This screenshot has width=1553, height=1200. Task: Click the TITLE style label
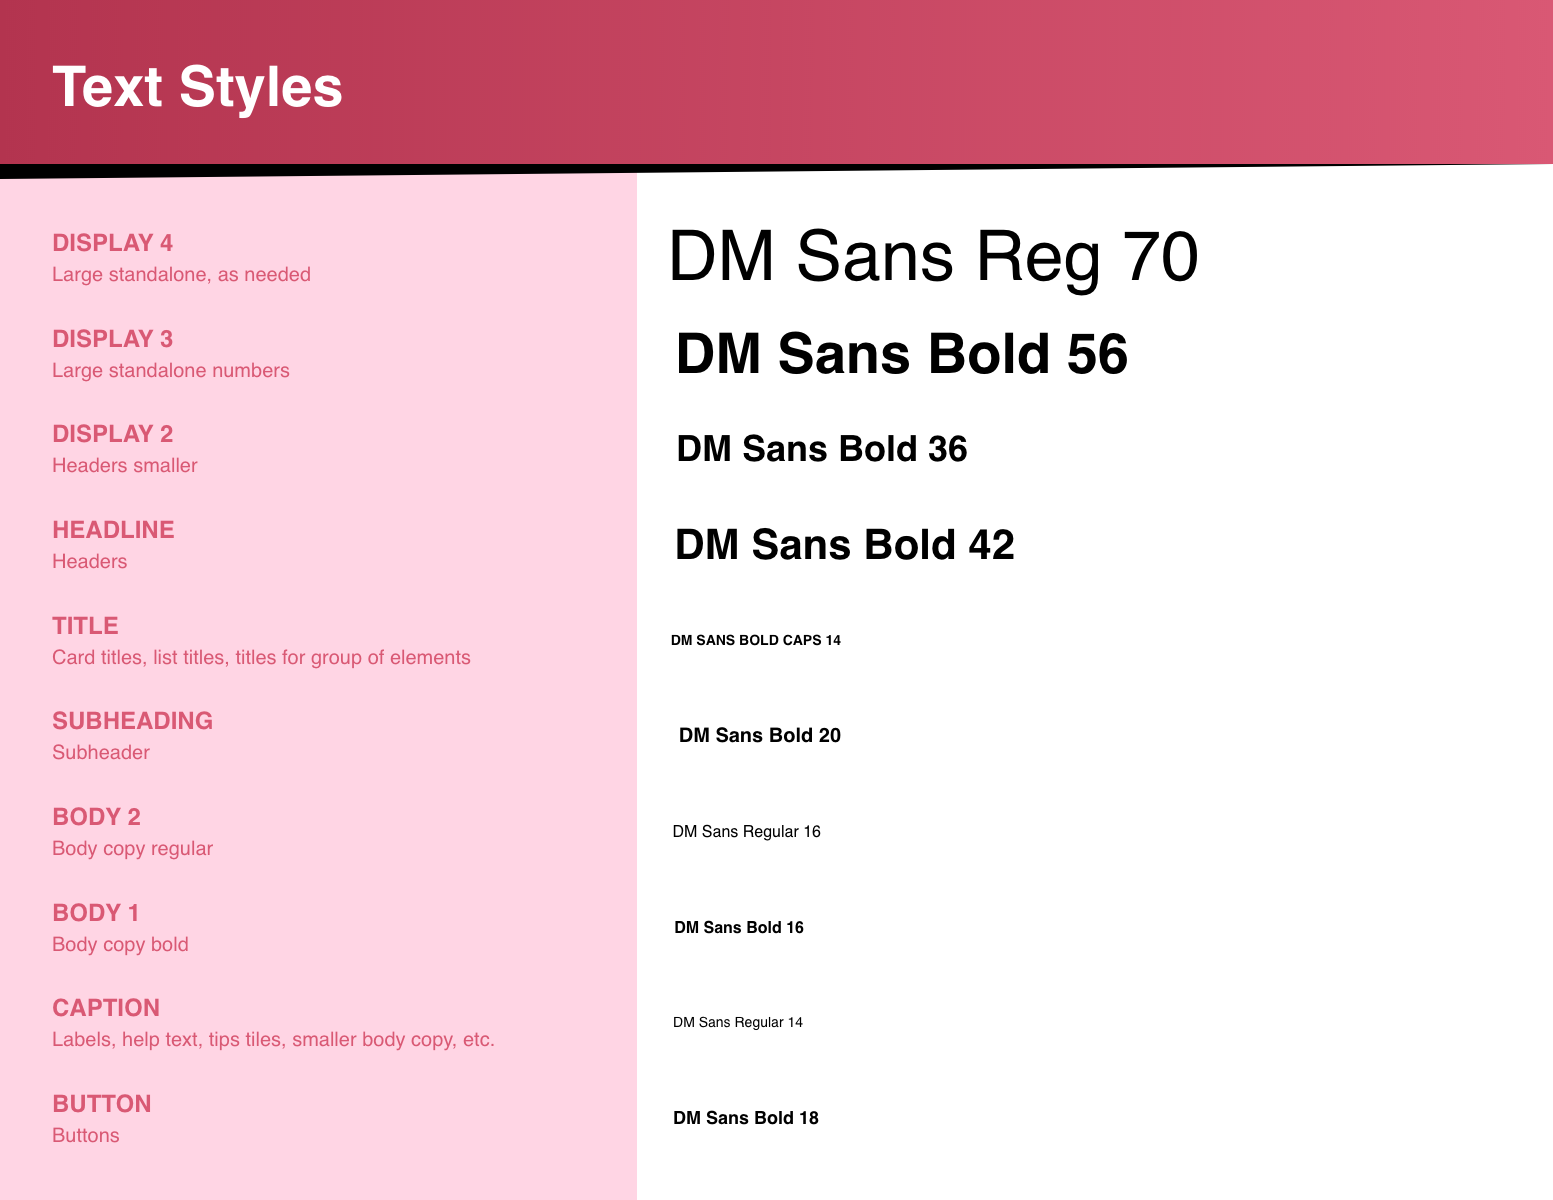click(x=85, y=626)
